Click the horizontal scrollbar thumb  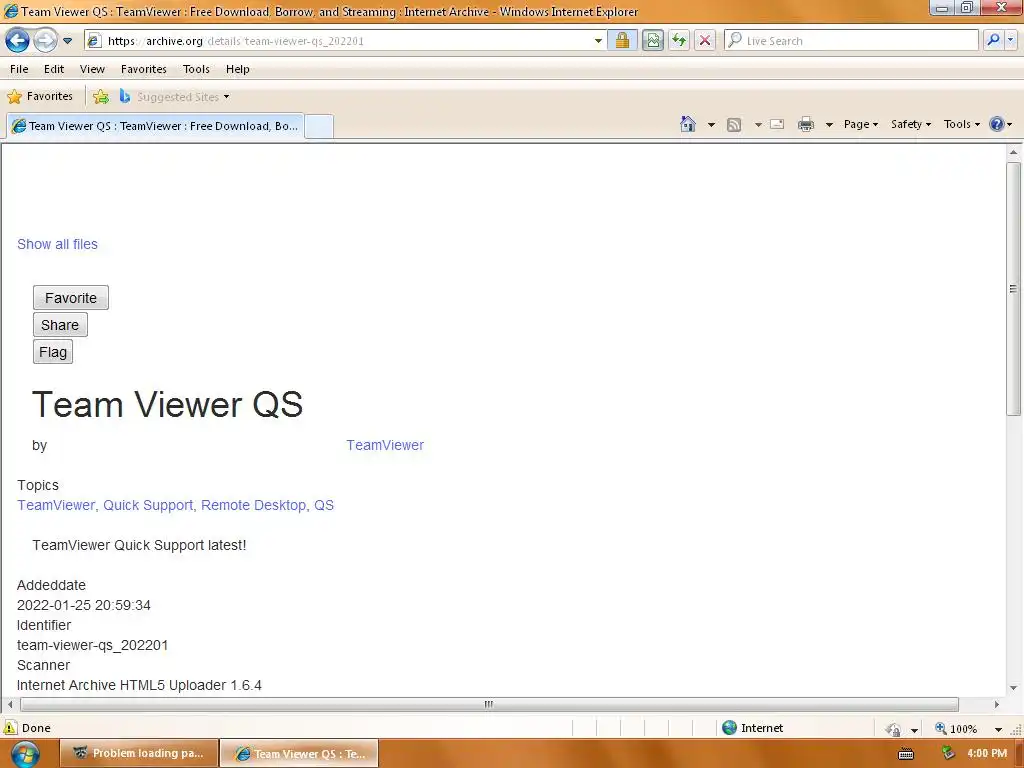(489, 704)
